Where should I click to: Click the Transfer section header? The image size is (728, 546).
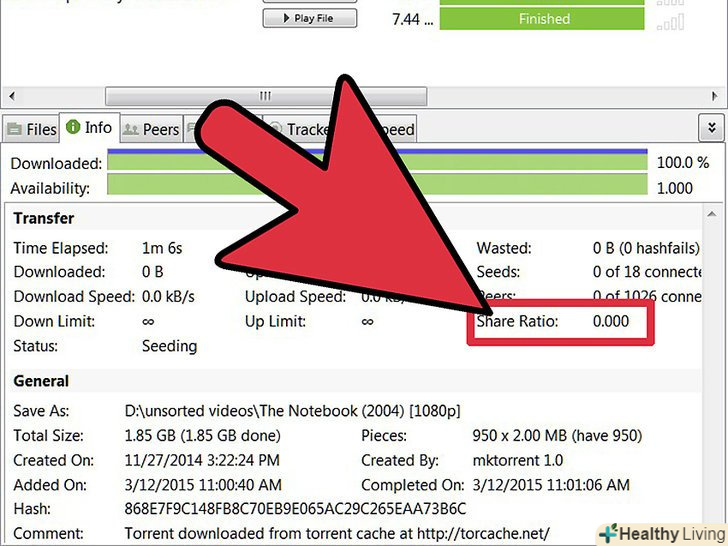(44, 218)
